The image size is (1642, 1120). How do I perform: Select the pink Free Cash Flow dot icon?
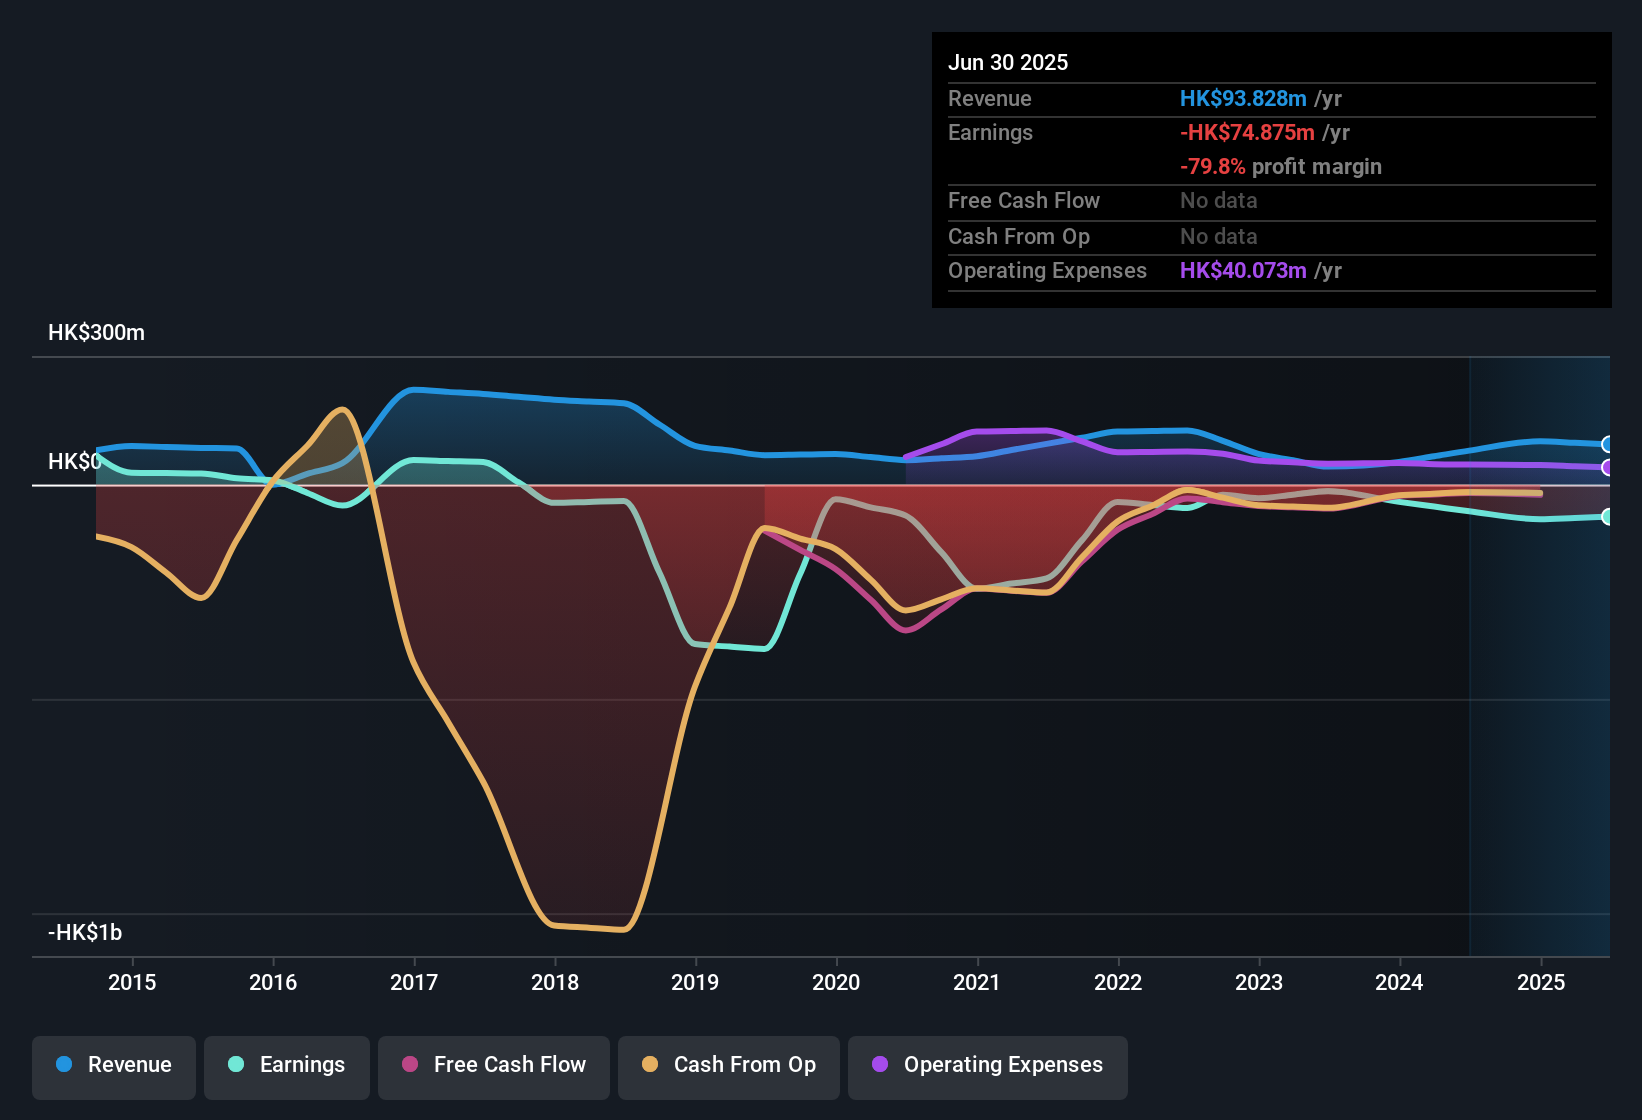(x=410, y=1066)
